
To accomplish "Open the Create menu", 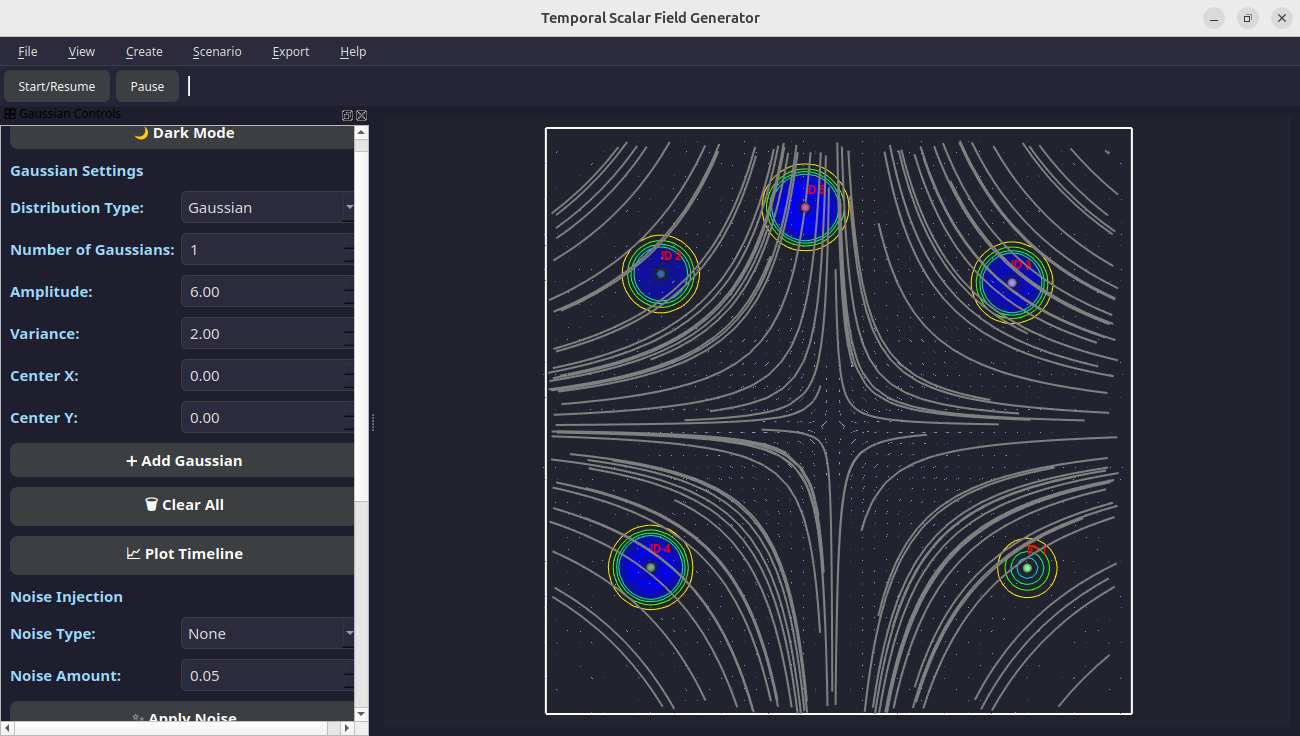I will [144, 52].
